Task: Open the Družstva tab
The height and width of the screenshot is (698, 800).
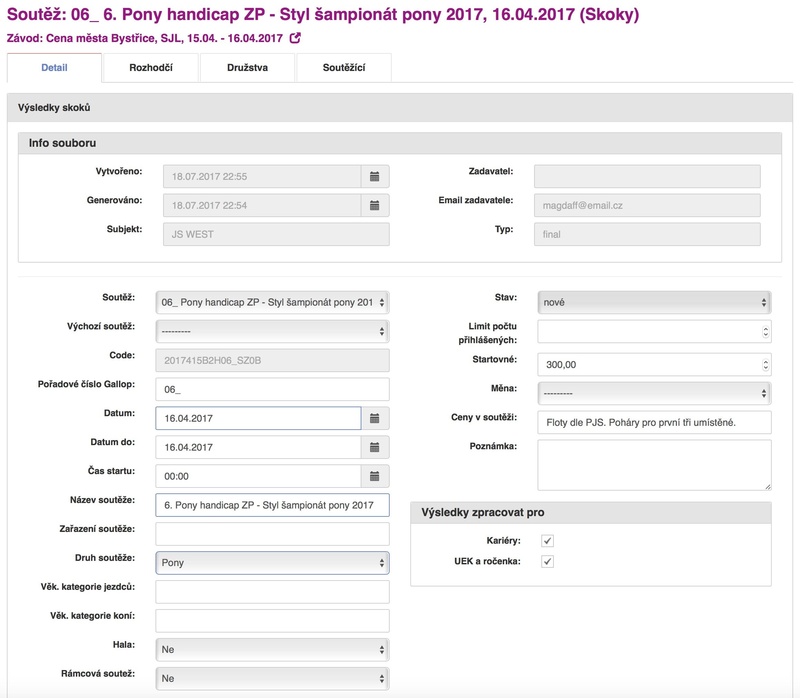Action: tap(246, 68)
